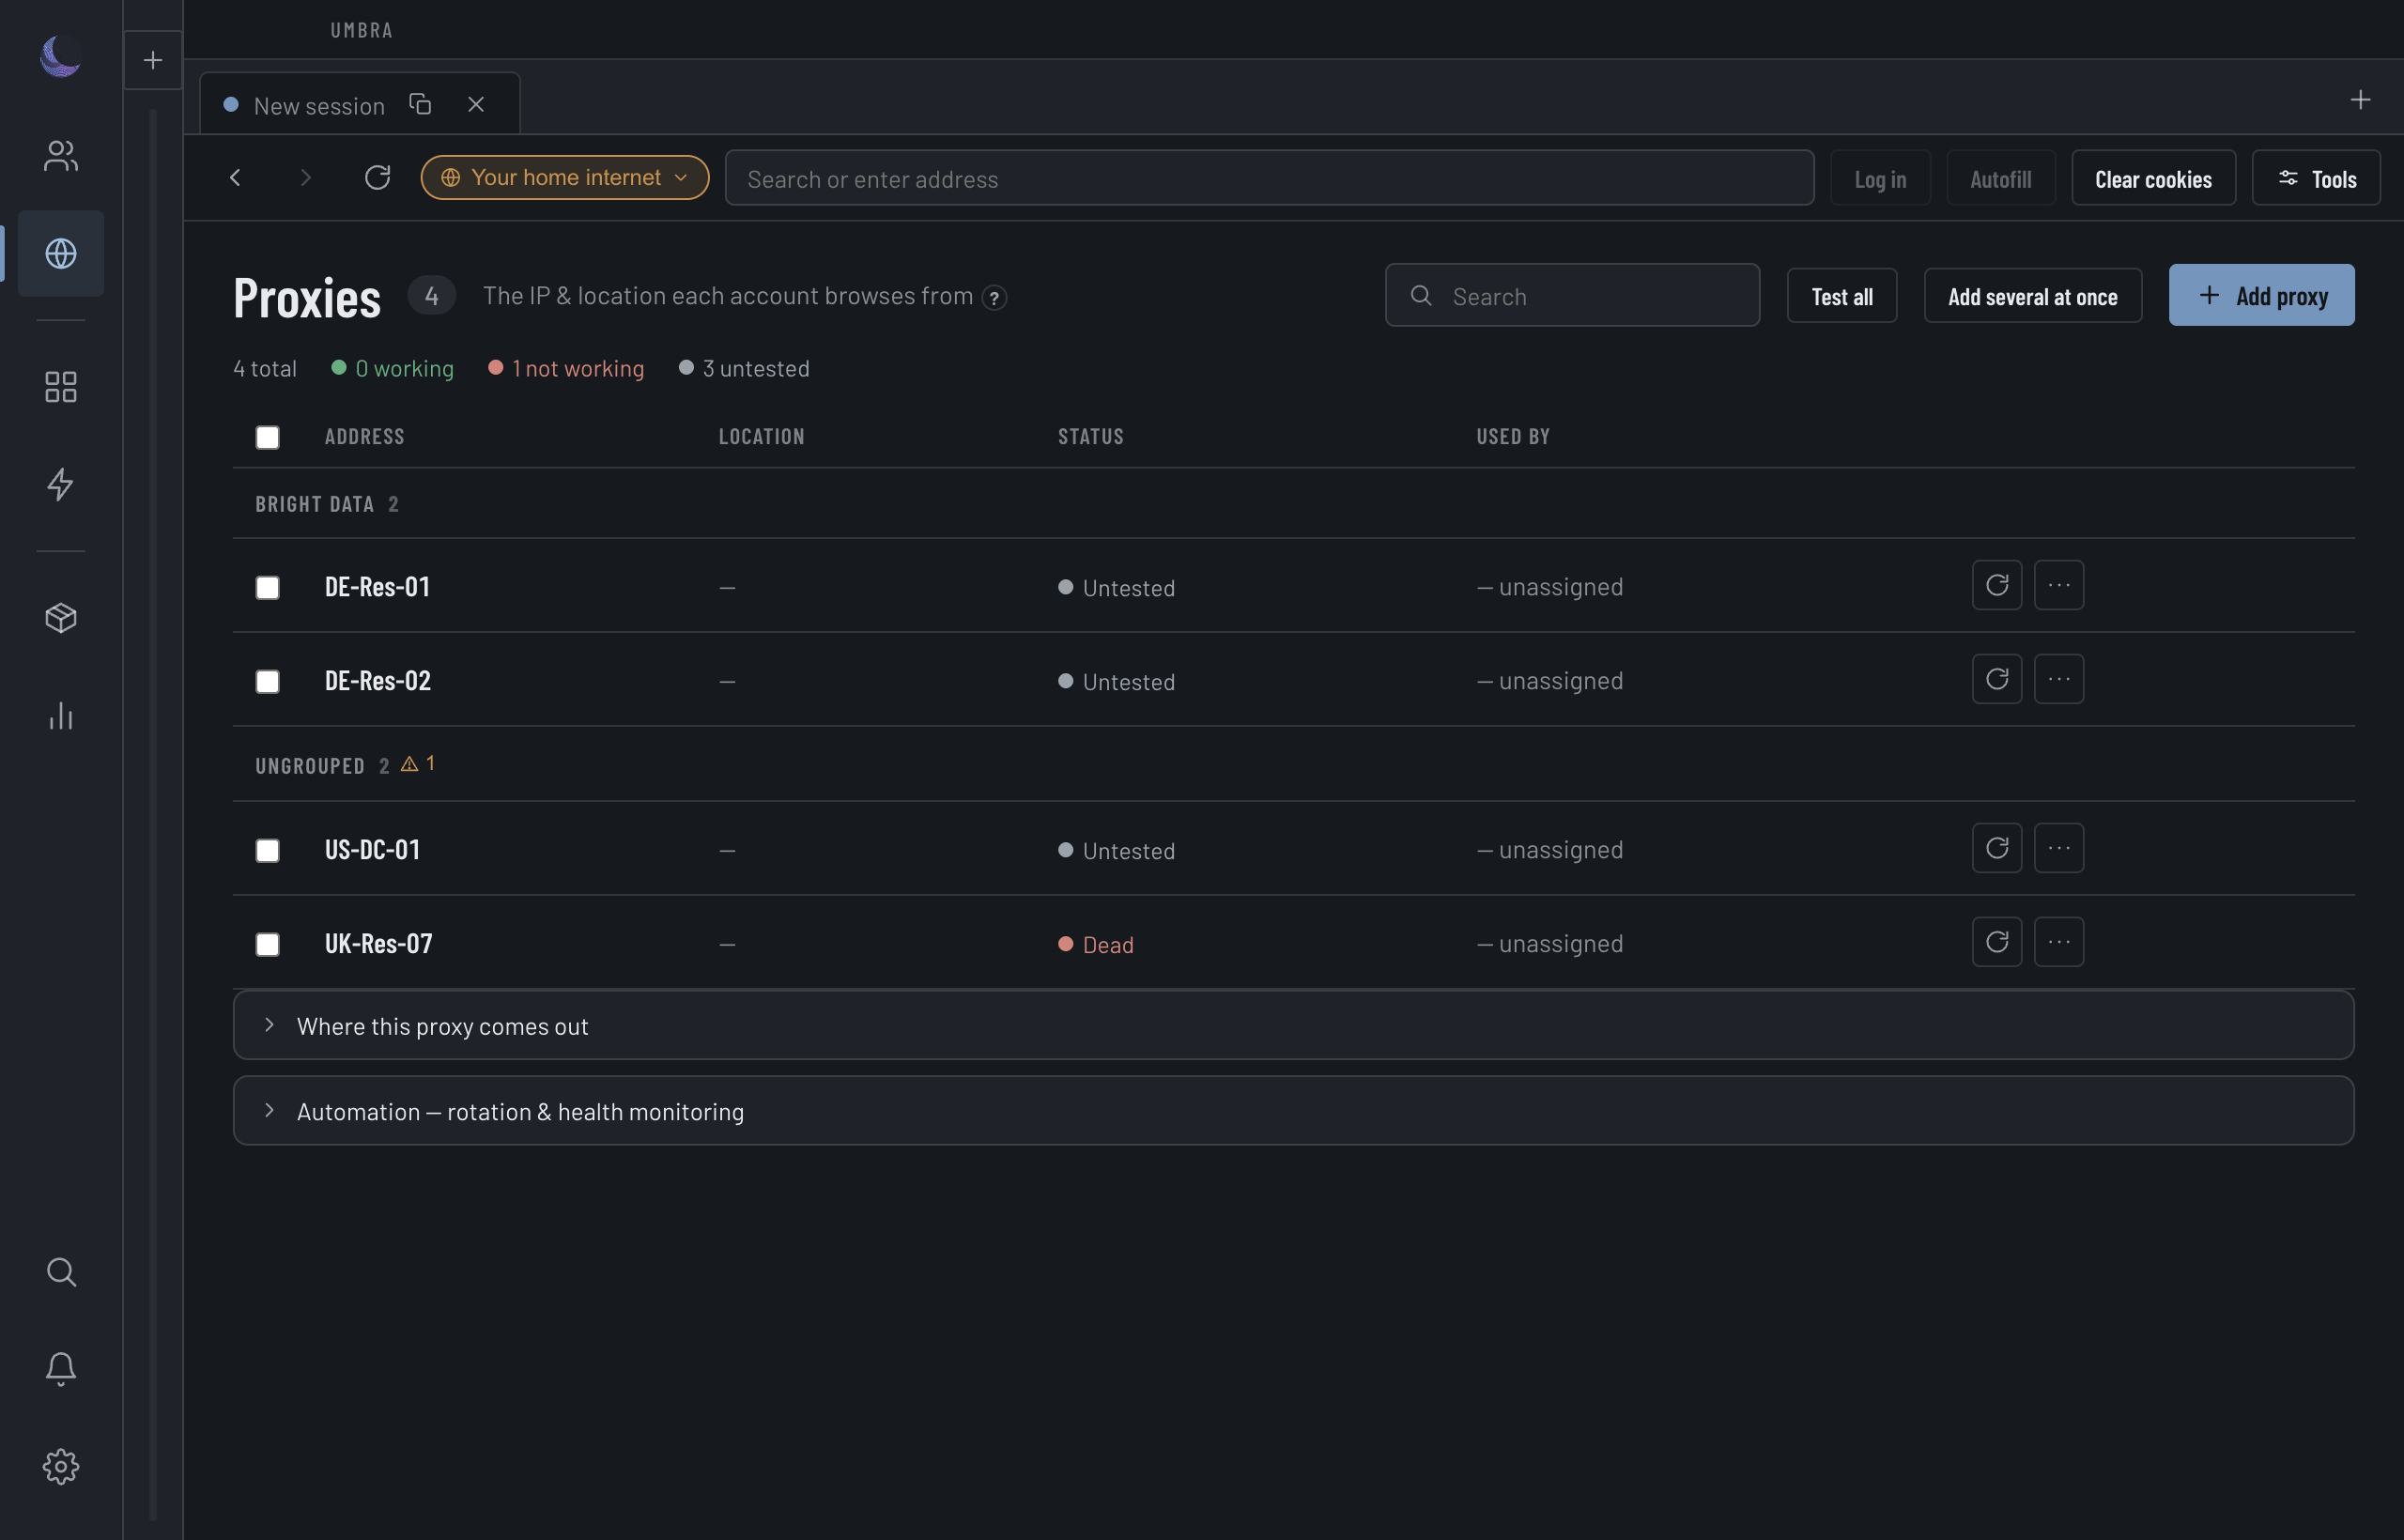
Task: Click the plus button above the session list
Action: (153, 60)
